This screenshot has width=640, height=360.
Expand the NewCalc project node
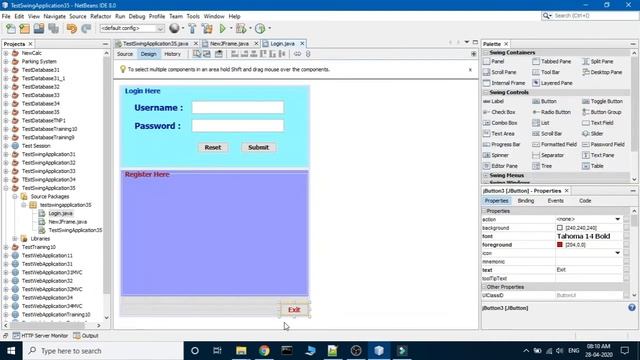pyautogui.click(x=6, y=53)
